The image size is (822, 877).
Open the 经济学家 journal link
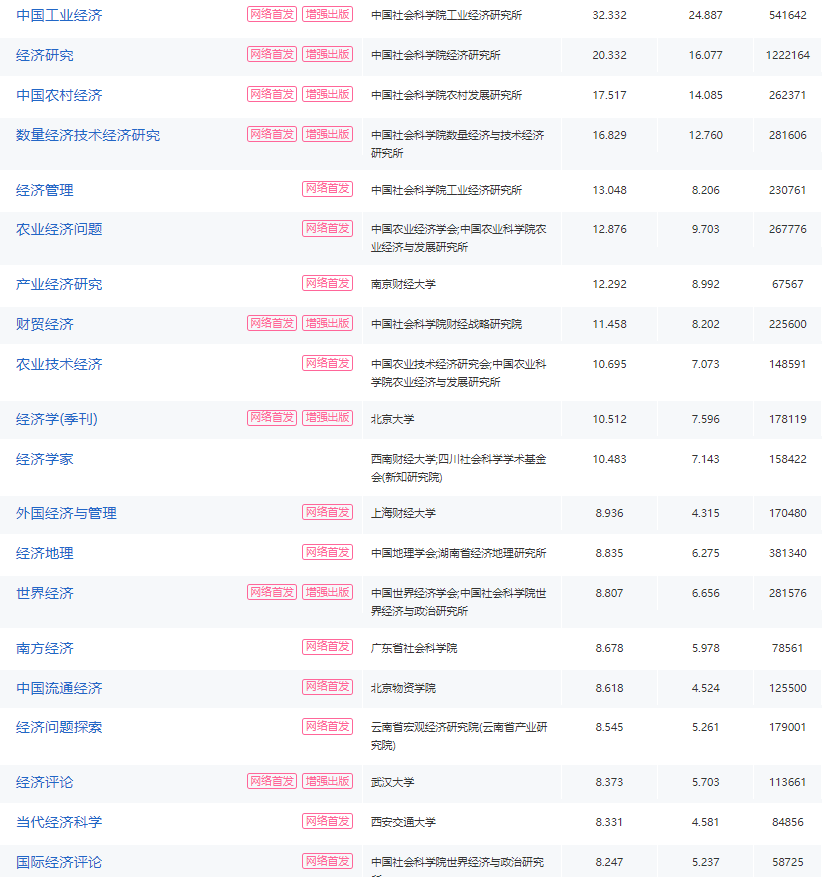45,459
